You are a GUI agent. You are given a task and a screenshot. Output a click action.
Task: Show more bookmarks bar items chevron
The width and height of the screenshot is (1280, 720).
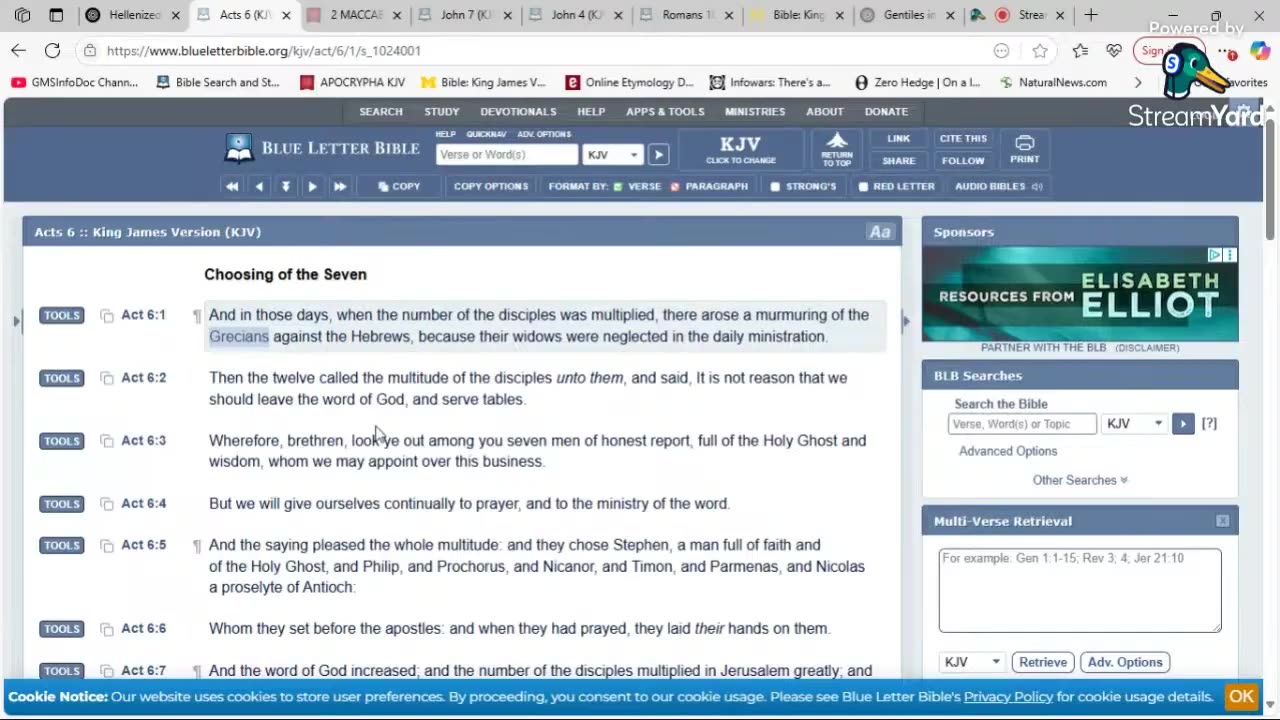1138,83
